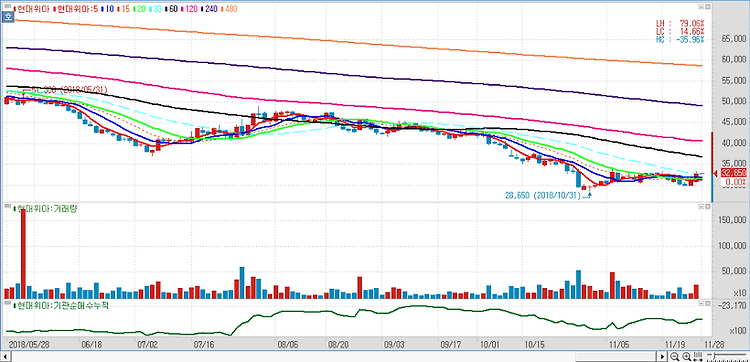Screen dimensions: 750x362
Task: Click the 65,000 price axis label
Action: tap(735, 40)
